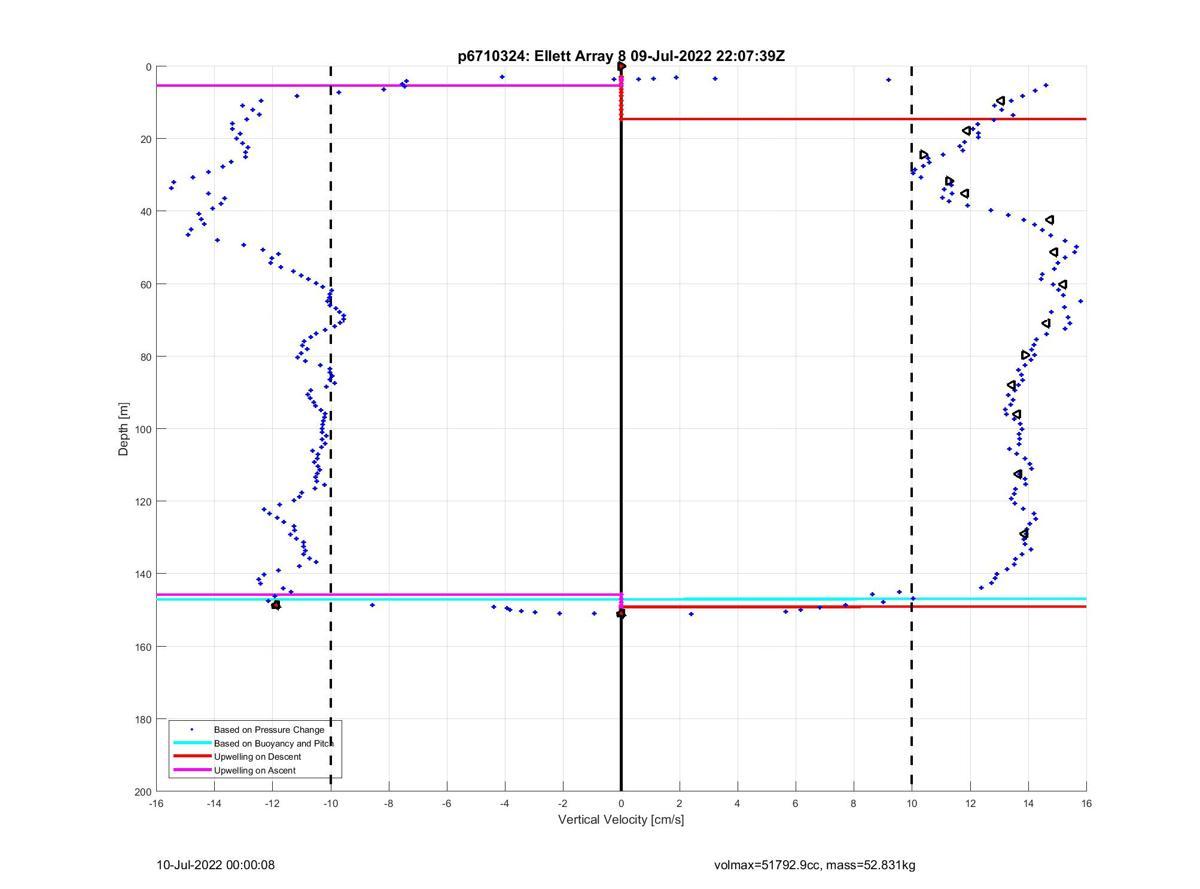Click the -6 tick on the velocity axis

(x=447, y=803)
